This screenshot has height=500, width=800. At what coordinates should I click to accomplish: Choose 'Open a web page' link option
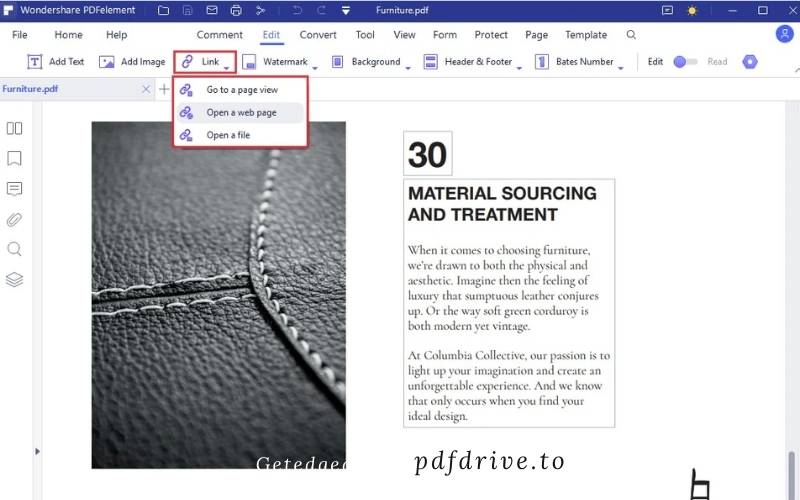point(240,112)
